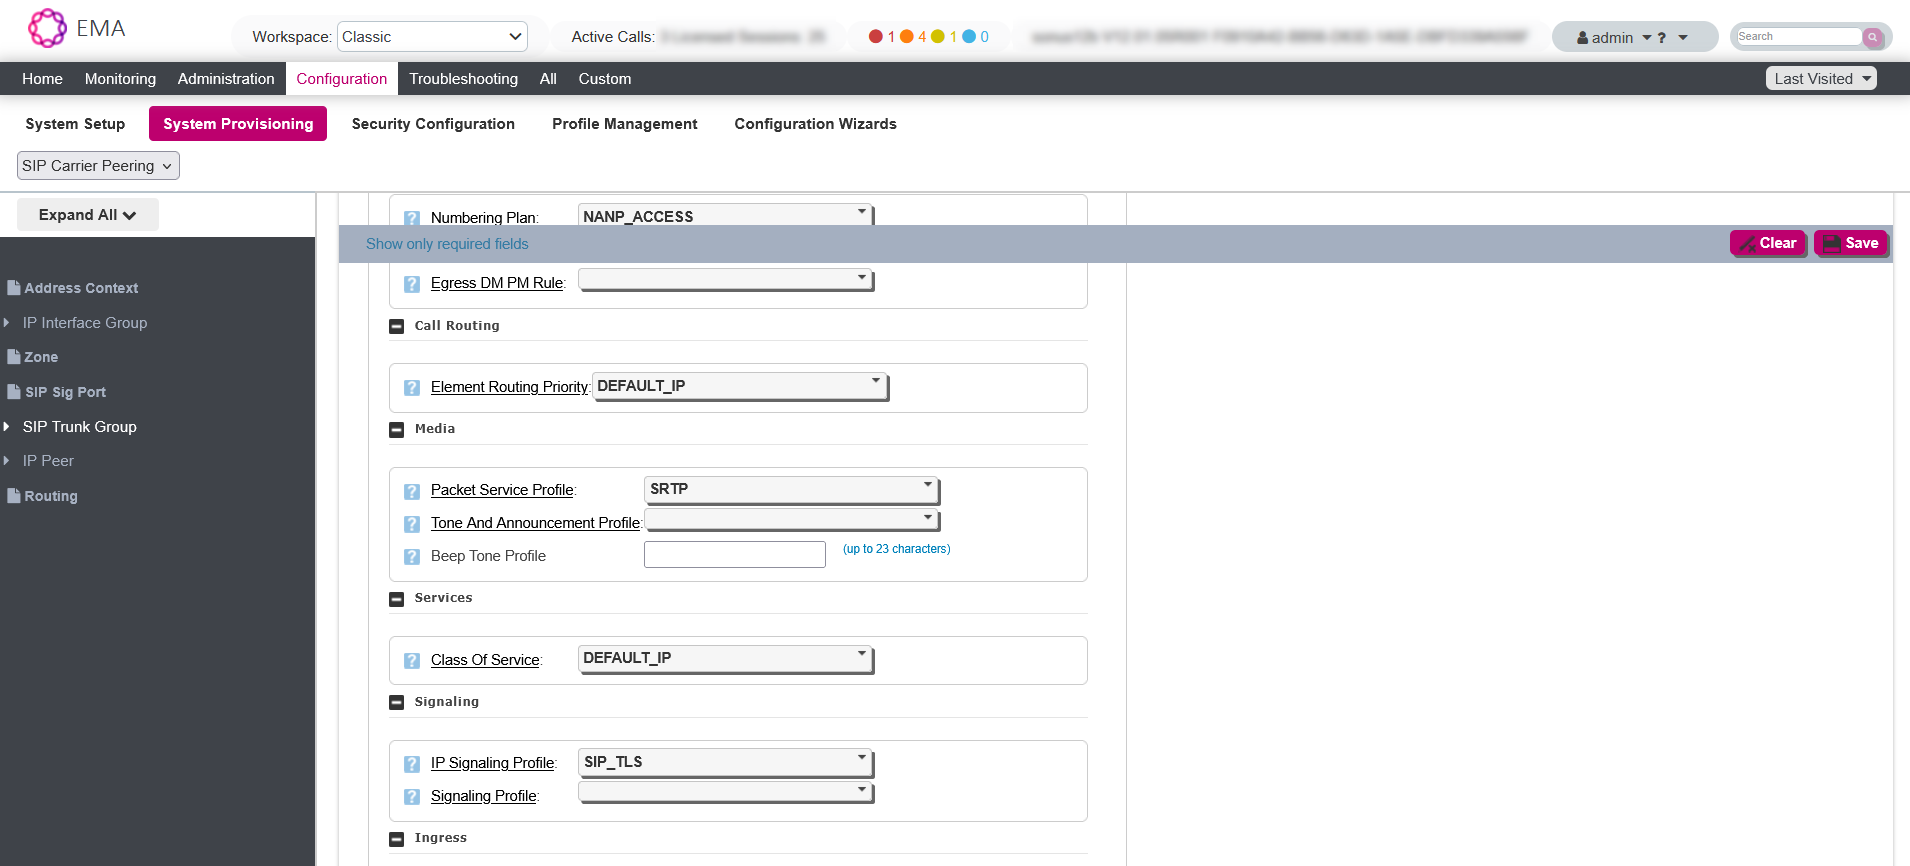Click help icon for Tone And Announcement Profile

pos(411,524)
